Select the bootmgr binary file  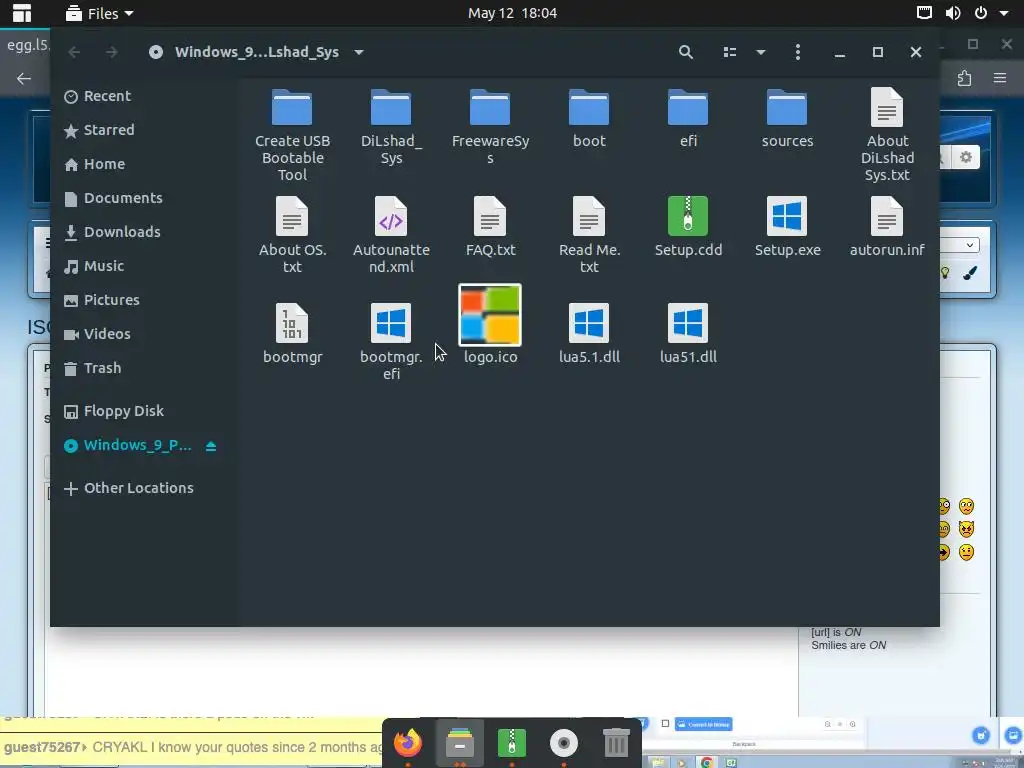tap(292, 333)
